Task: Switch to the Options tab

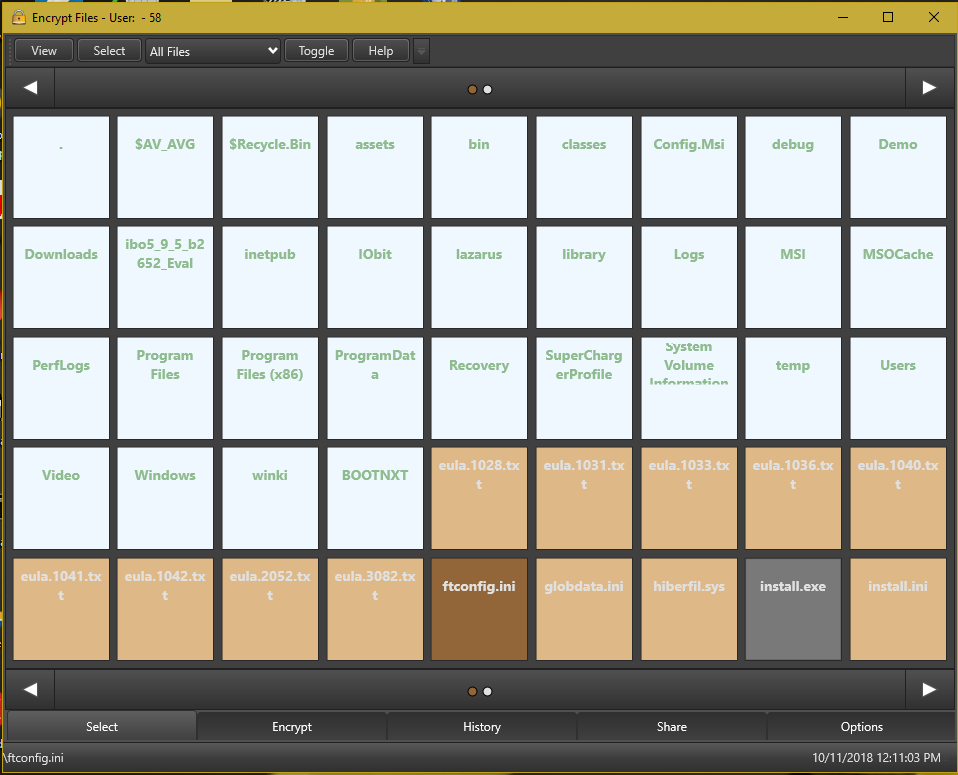Action: 861,727
